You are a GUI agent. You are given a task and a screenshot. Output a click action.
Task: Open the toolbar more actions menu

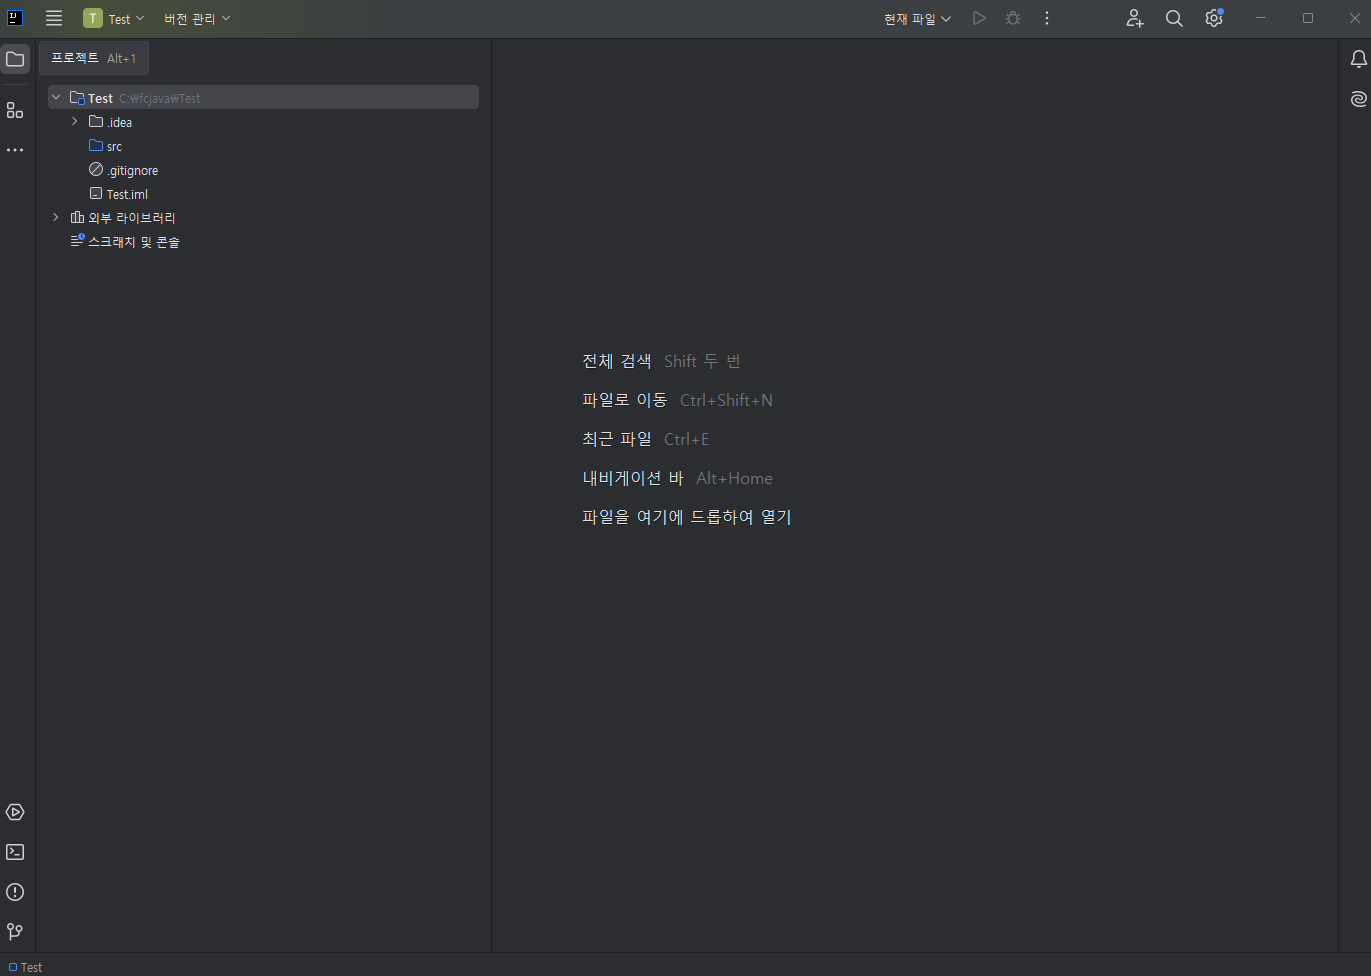(1047, 18)
